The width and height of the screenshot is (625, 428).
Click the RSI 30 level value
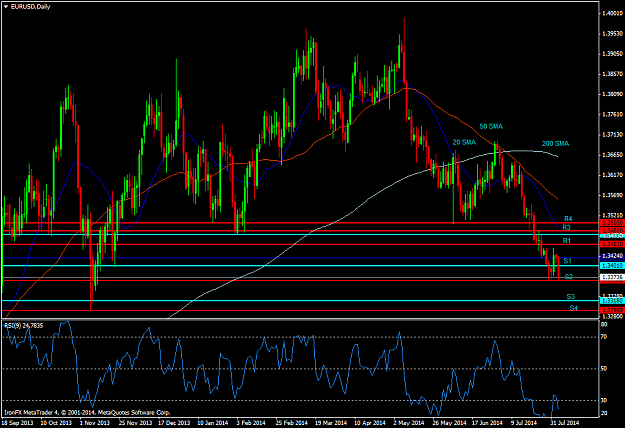point(604,401)
